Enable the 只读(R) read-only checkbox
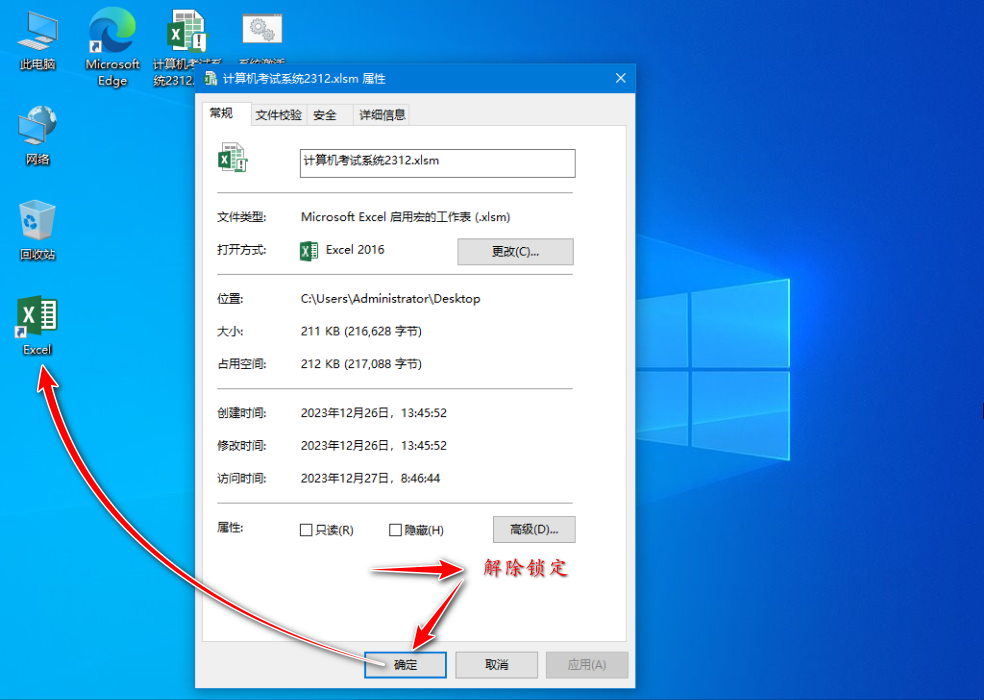This screenshot has height=700, width=984. tap(306, 530)
